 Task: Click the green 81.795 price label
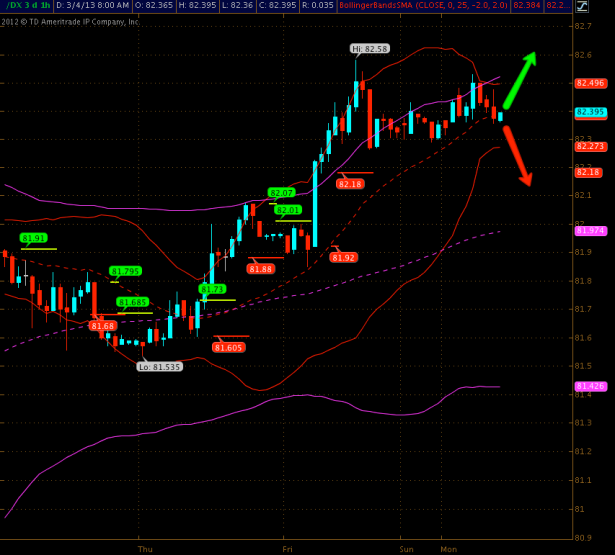click(x=126, y=271)
